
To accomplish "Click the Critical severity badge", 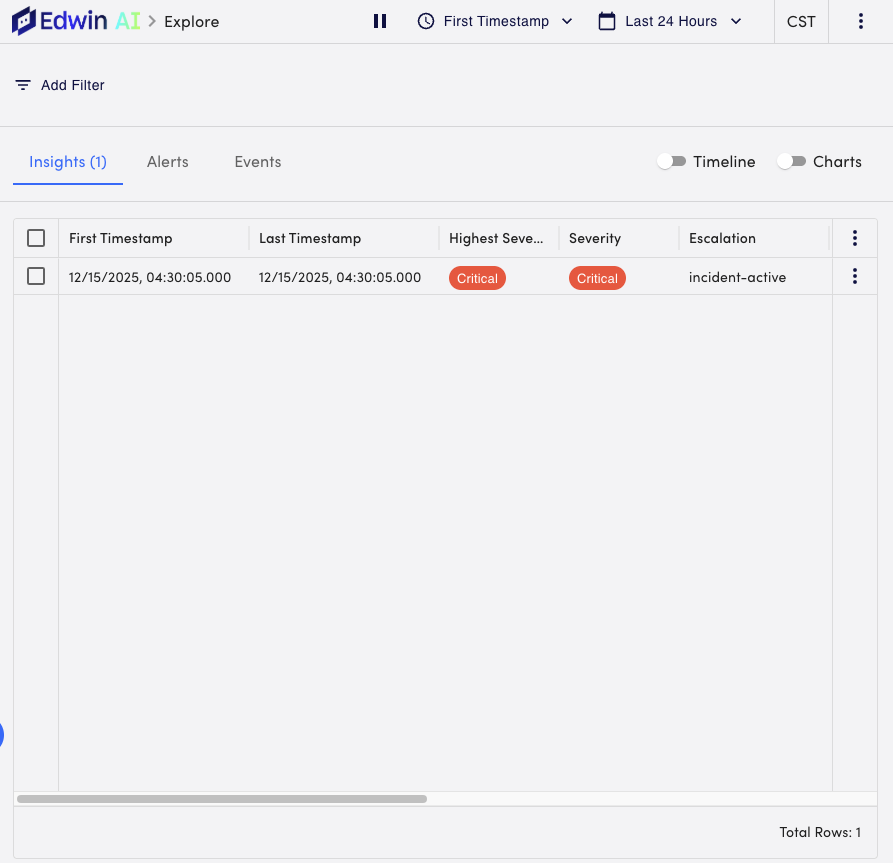I will pyautogui.click(x=597, y=277).
